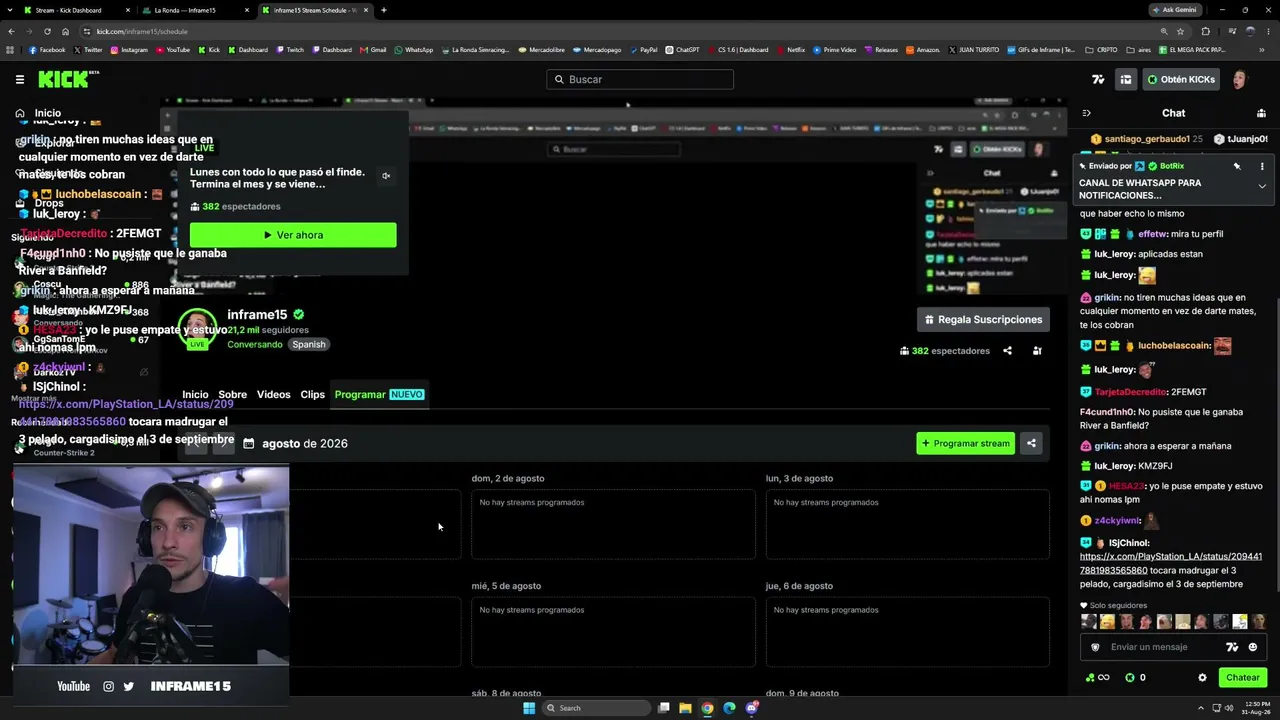Open the Kick sidebar hamburger menu
Viewport: 1280px width, 720px height.
click(20, 79)
